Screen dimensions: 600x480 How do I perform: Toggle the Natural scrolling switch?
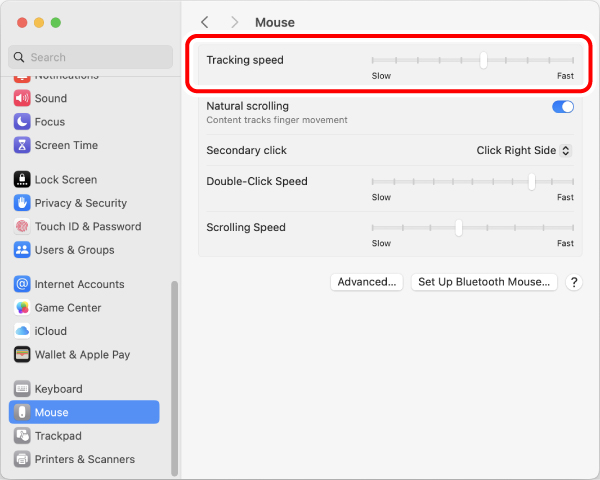click(x=562, y=106)
